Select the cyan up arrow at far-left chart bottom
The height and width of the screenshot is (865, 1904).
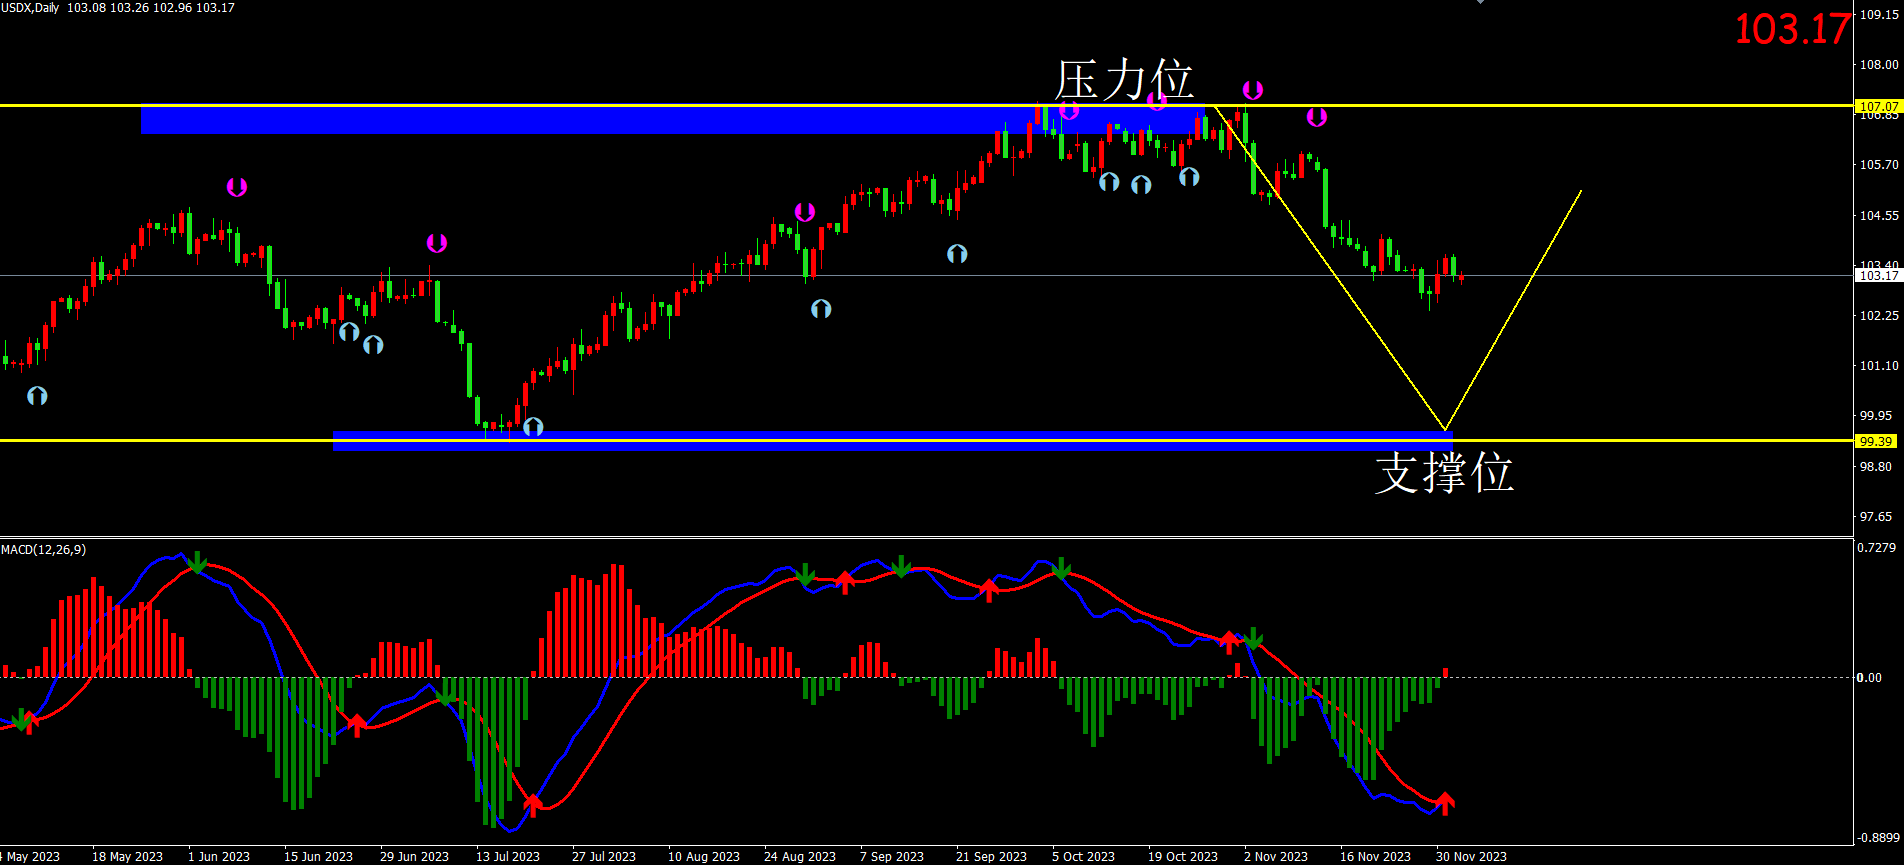(37, 396)
